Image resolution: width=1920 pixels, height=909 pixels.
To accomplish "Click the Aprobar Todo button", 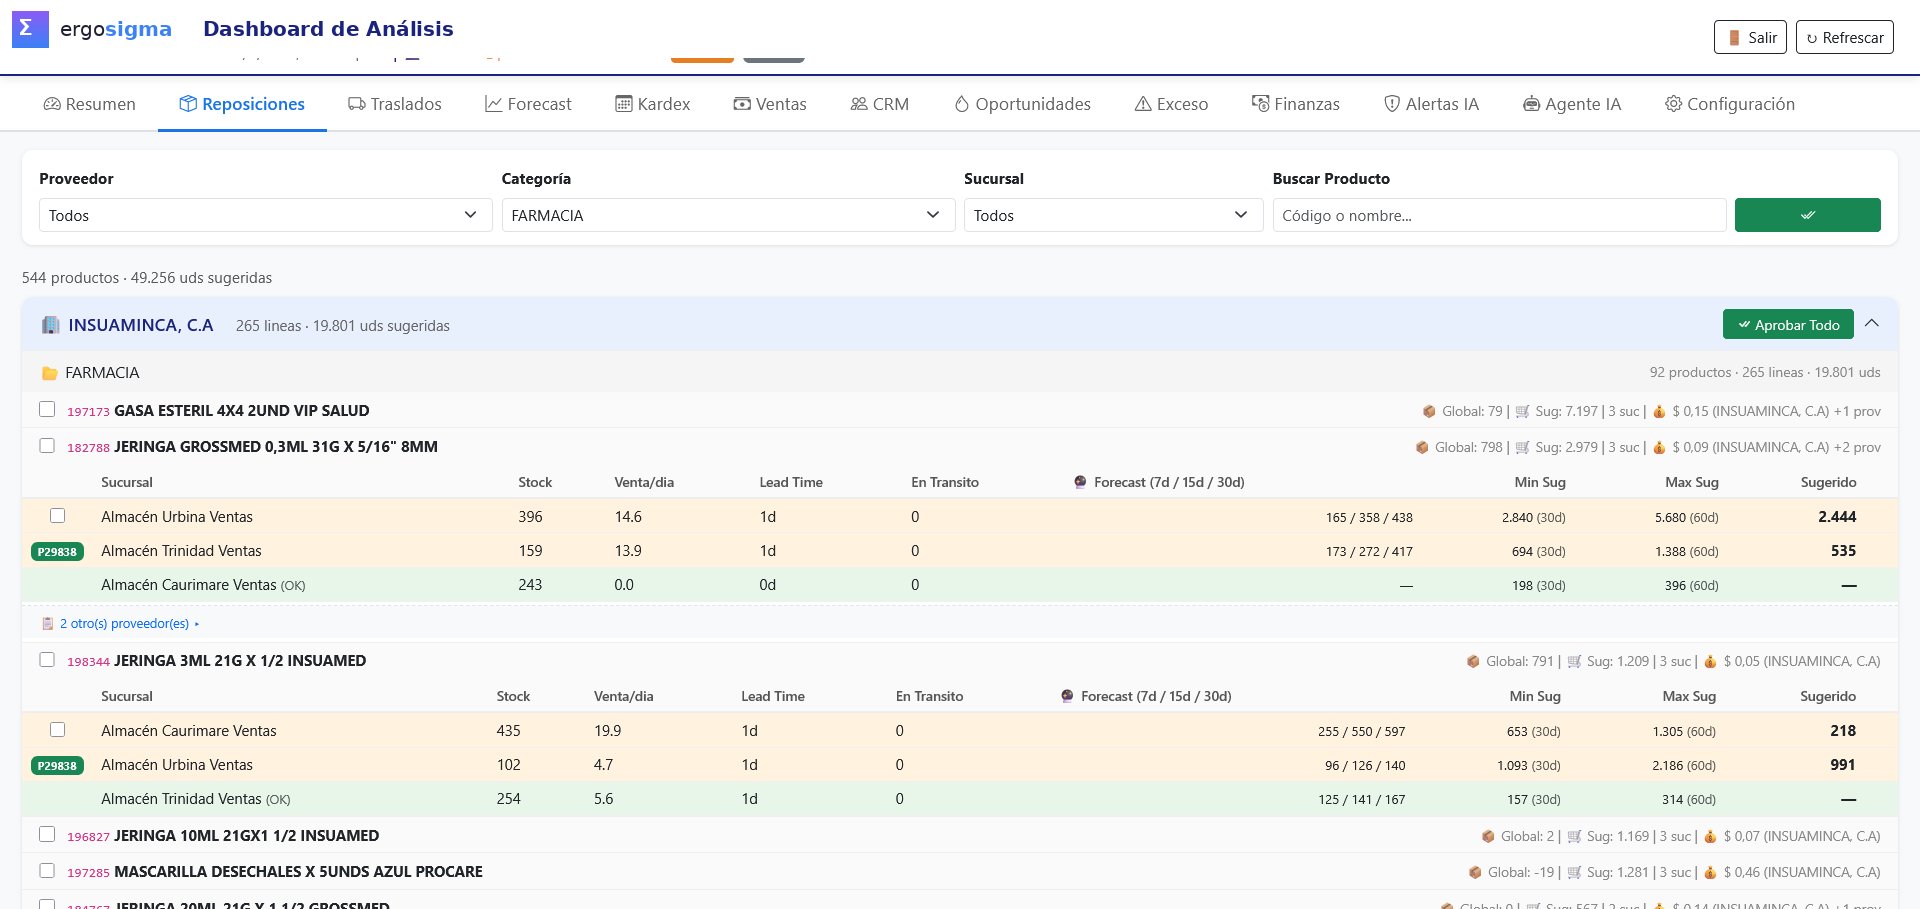I will pos(1788,324).
